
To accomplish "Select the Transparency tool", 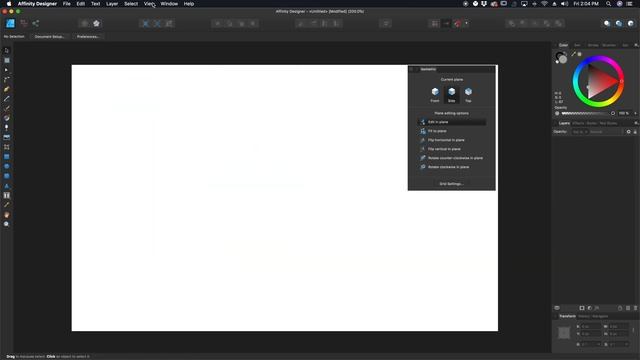I will pos(7,128).
